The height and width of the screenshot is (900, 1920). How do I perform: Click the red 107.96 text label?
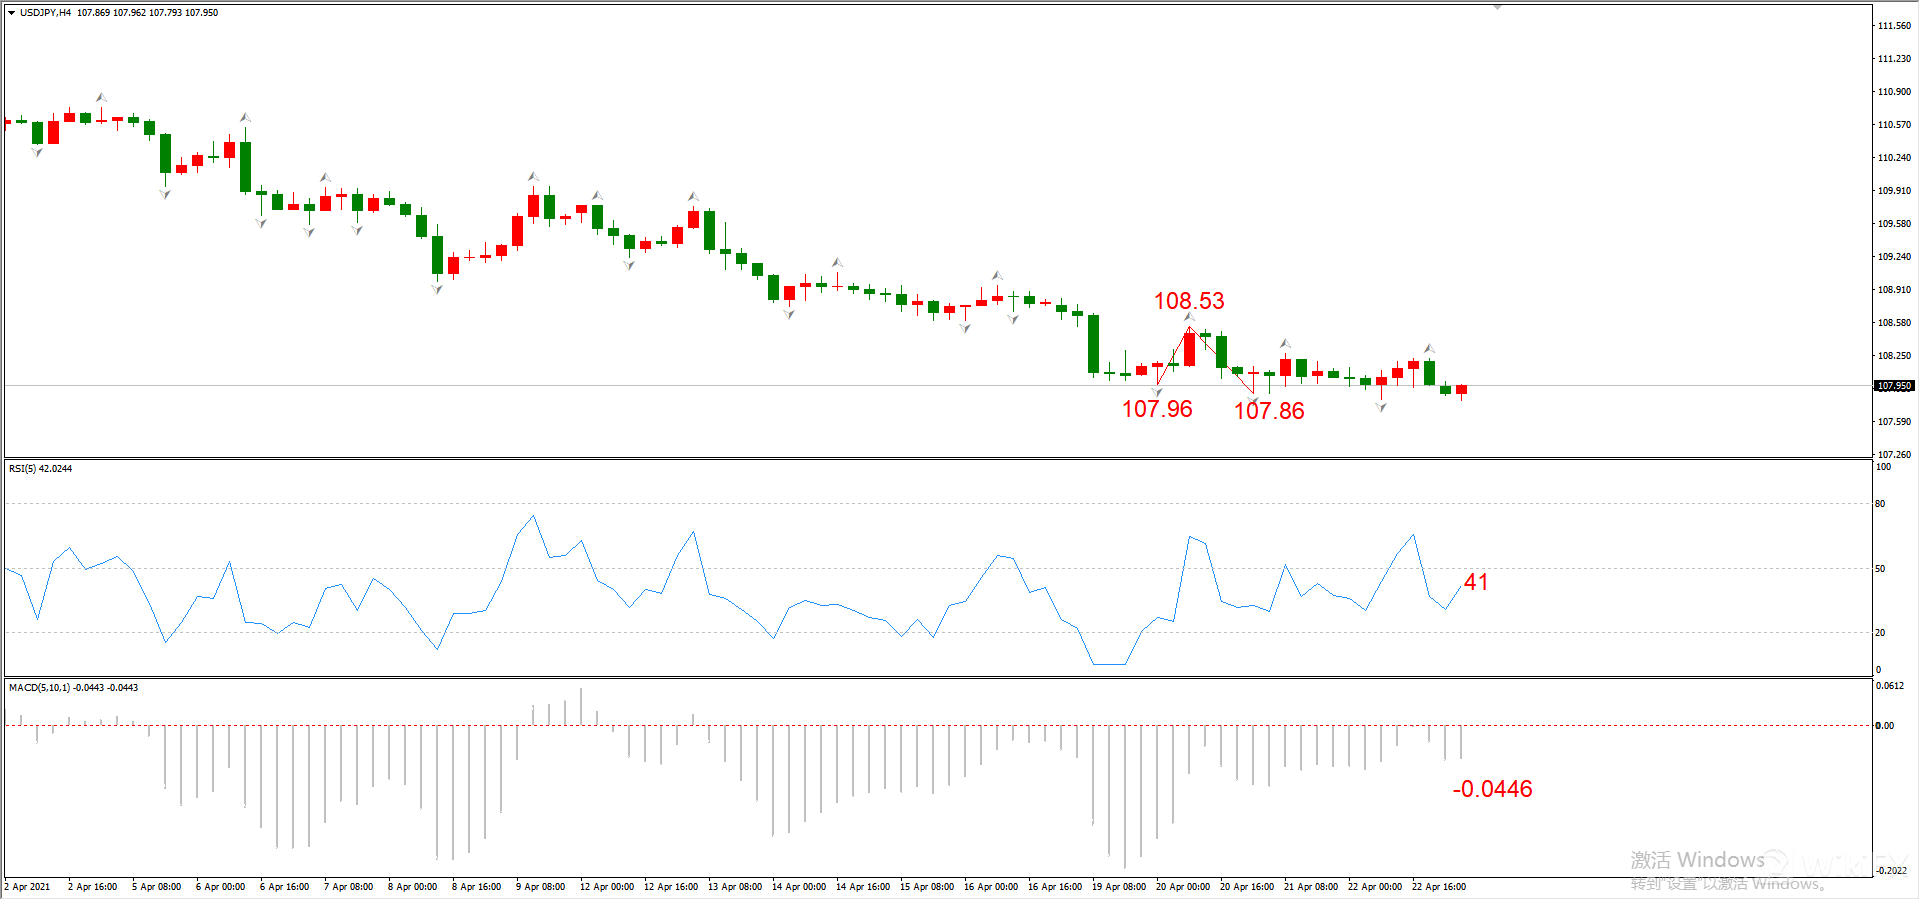click(x=1157, y=409)
